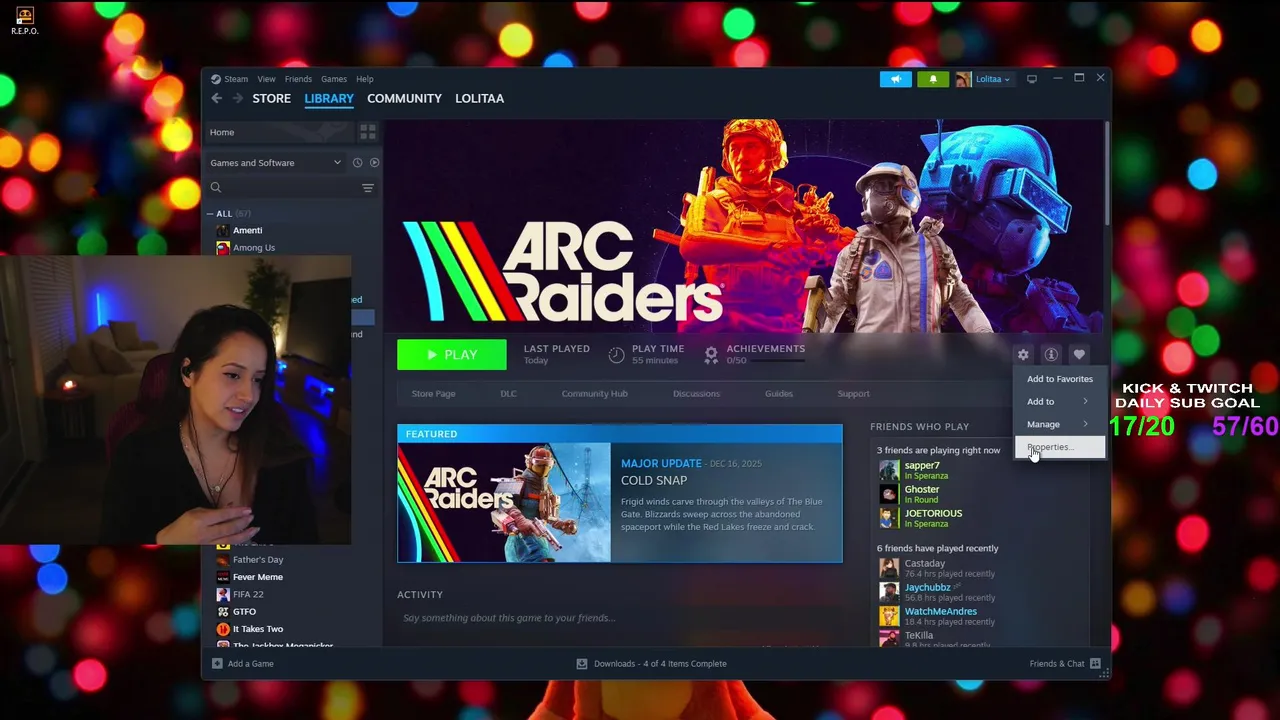
Task: Open the game info icon
Action: 1051,355
